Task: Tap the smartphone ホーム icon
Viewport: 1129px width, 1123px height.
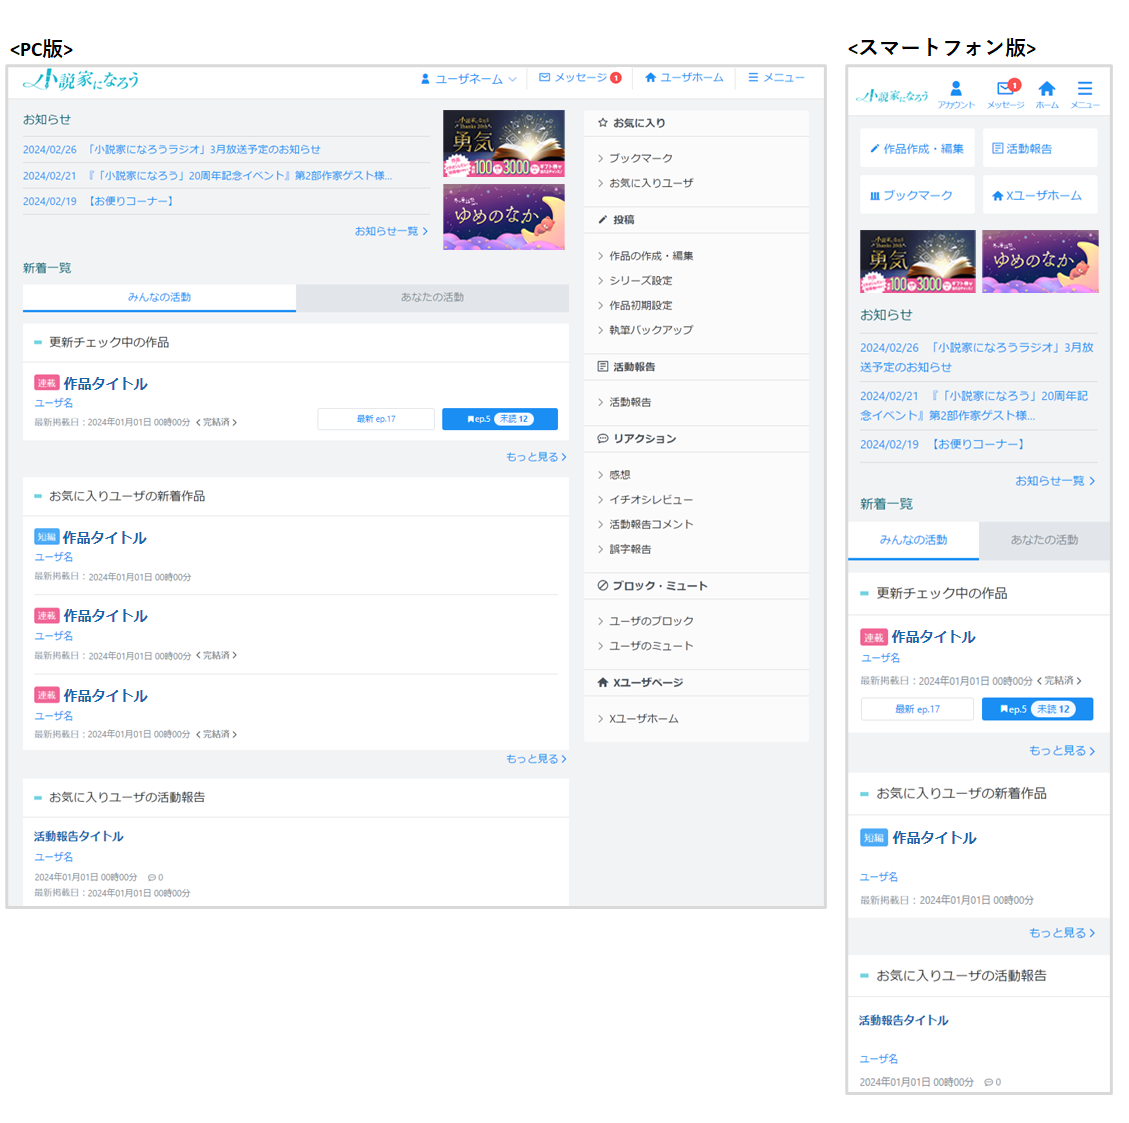Action: (1047, 94)
